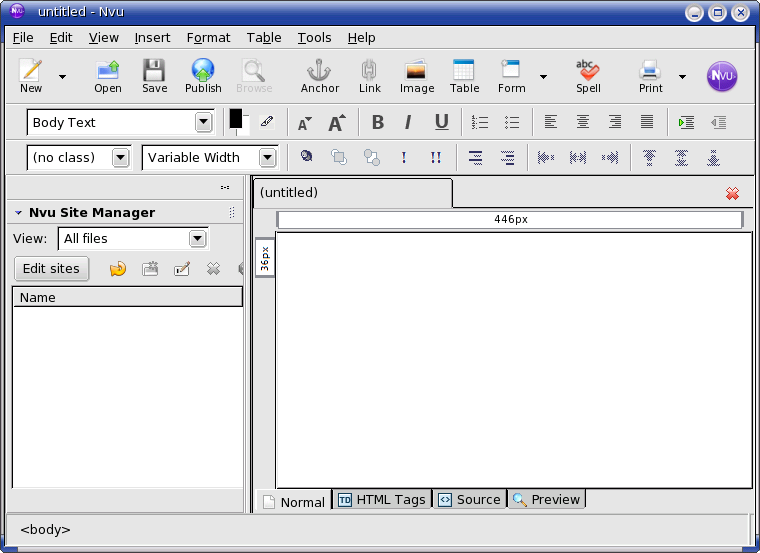Open the Form button dropdown arrow

[543, 77]
